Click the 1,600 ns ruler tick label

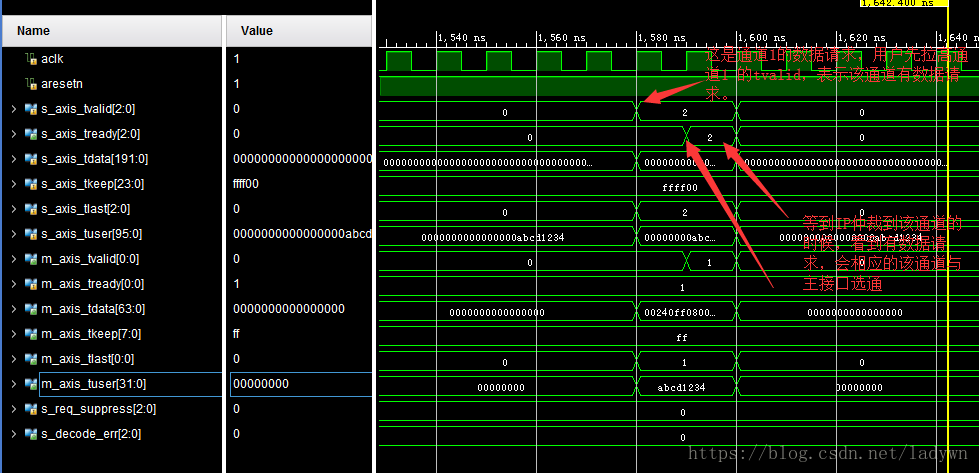760,37
